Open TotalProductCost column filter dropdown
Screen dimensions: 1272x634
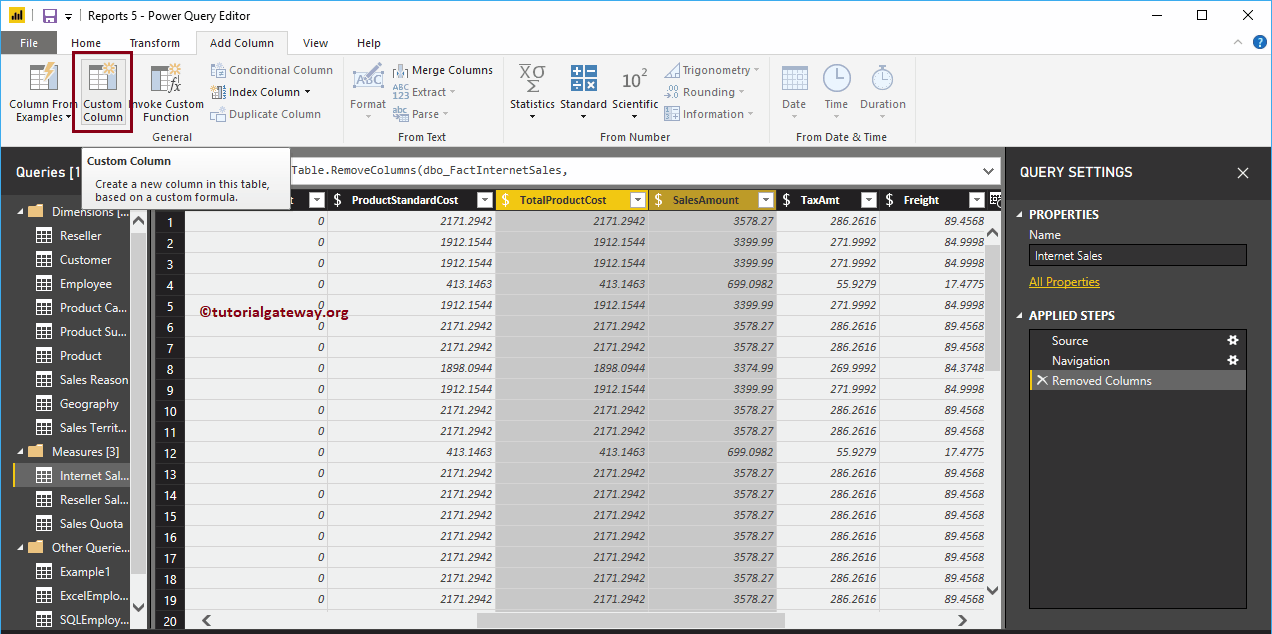click(638, 200)
